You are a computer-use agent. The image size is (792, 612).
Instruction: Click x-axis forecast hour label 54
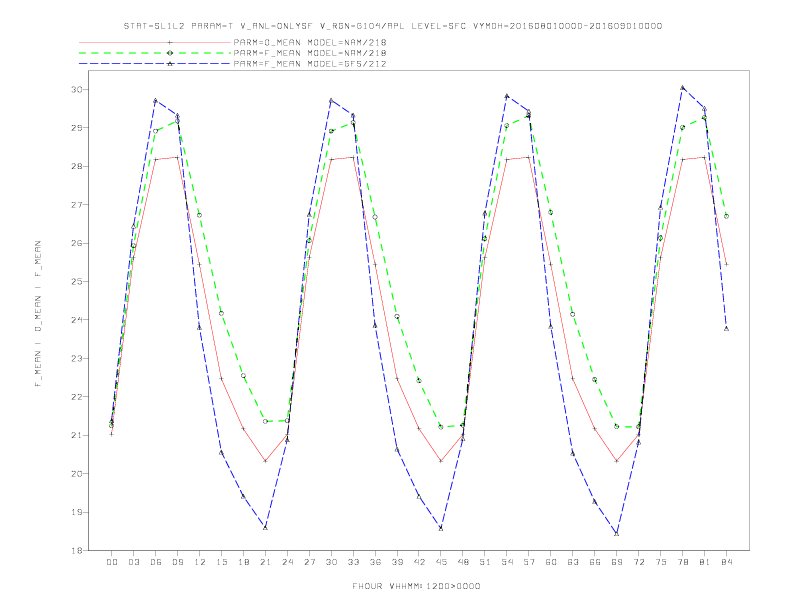tap(507, 562)
